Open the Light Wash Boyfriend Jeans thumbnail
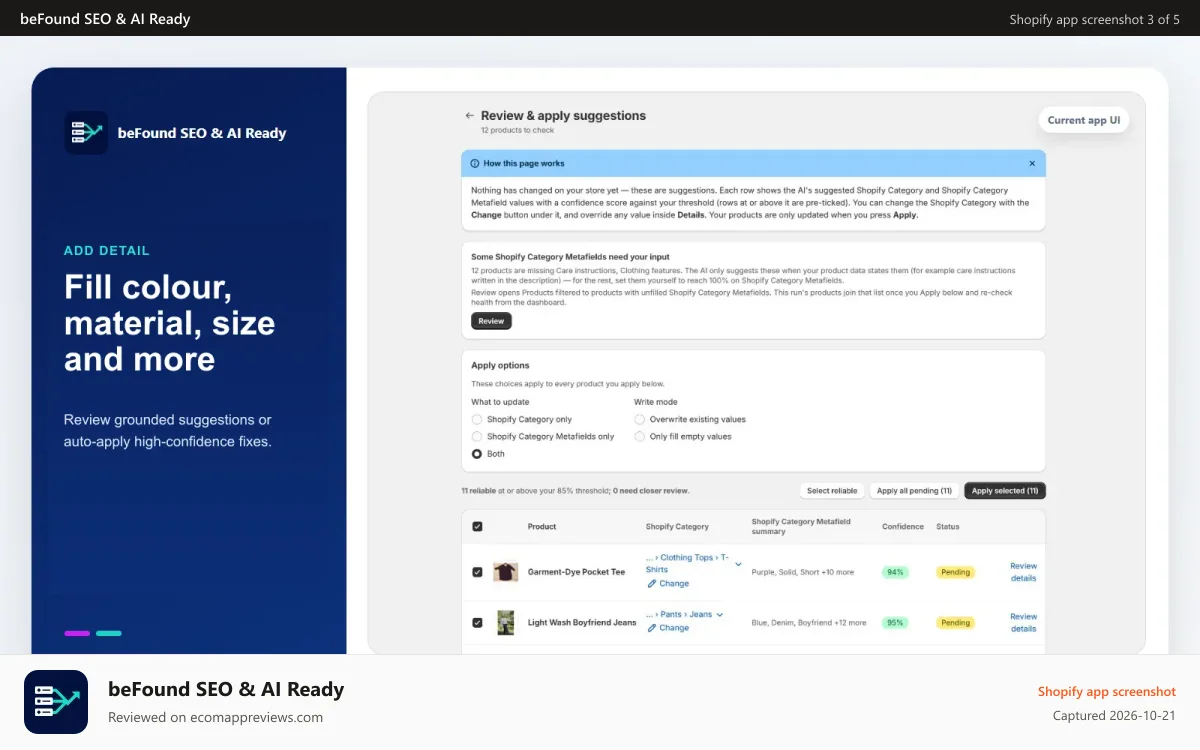 506,622
